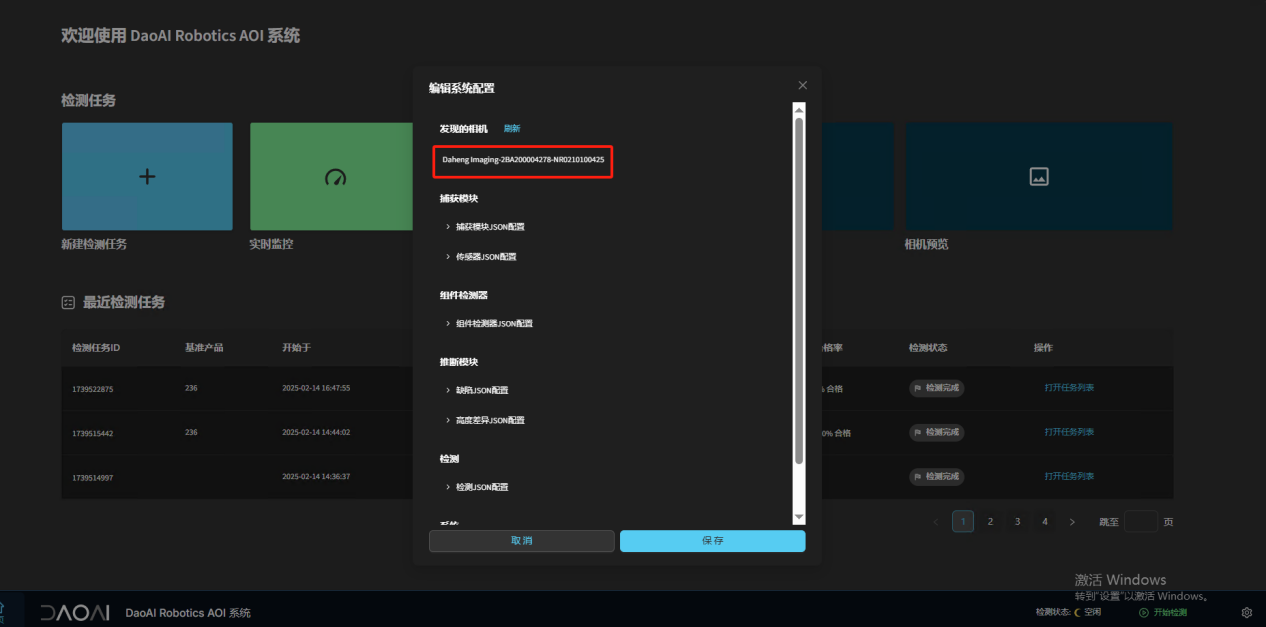Click start time 2025-02-14 16:47:55
This screenshot has height=627, width=1266.
point(316,388)
